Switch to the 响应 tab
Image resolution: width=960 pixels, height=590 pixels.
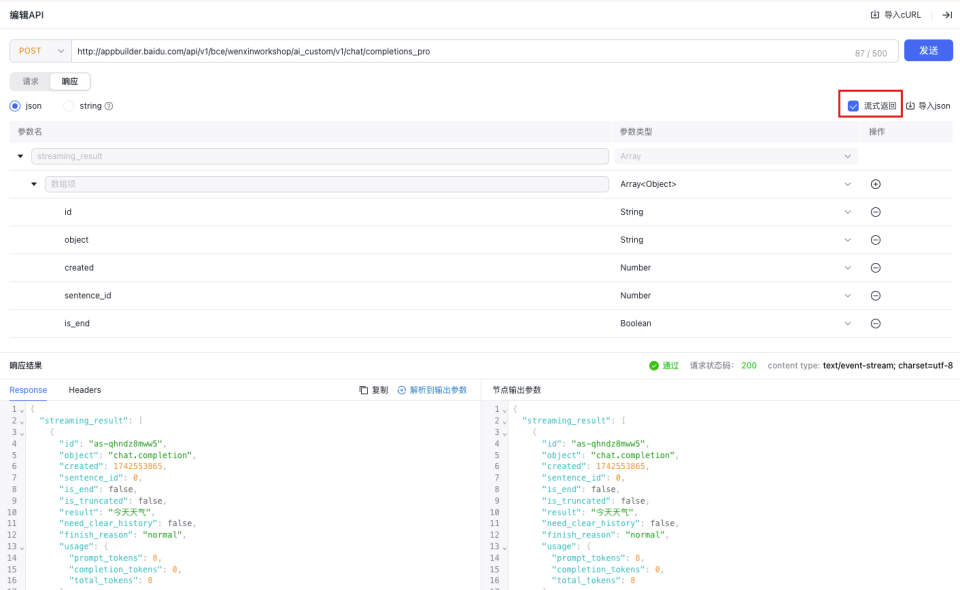click(70, 81)
